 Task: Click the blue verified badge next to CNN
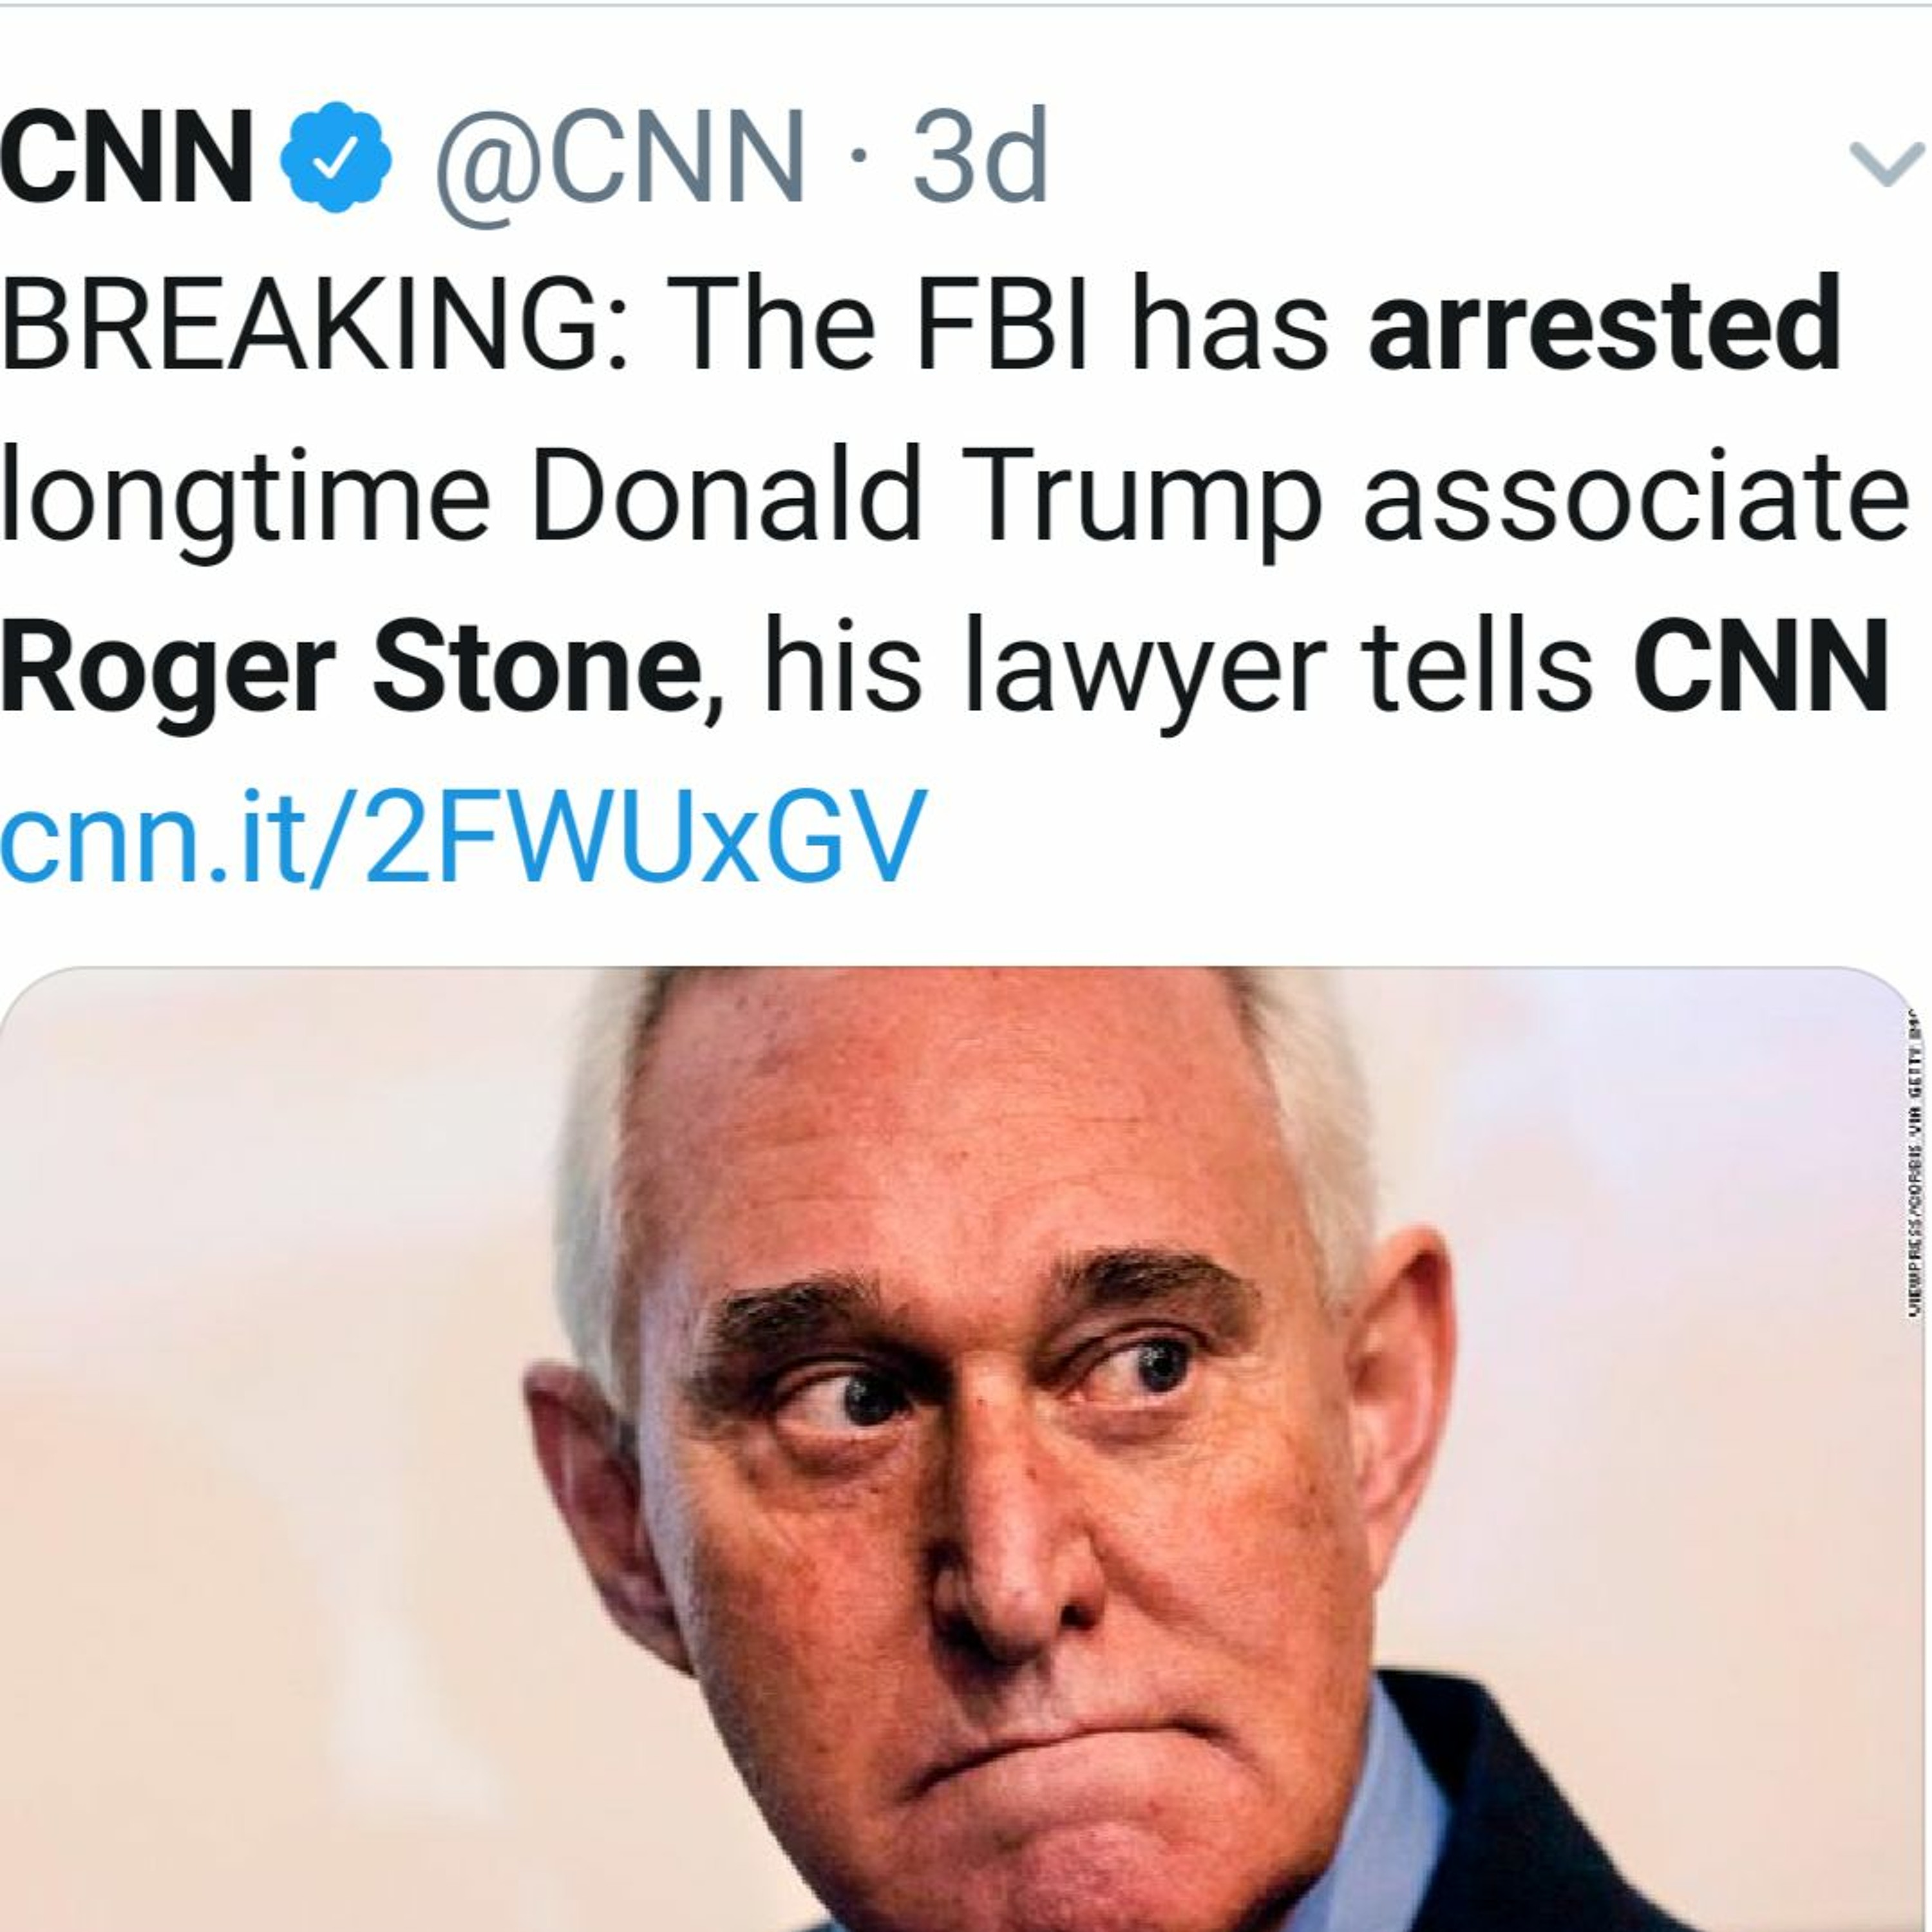(334, 157)
